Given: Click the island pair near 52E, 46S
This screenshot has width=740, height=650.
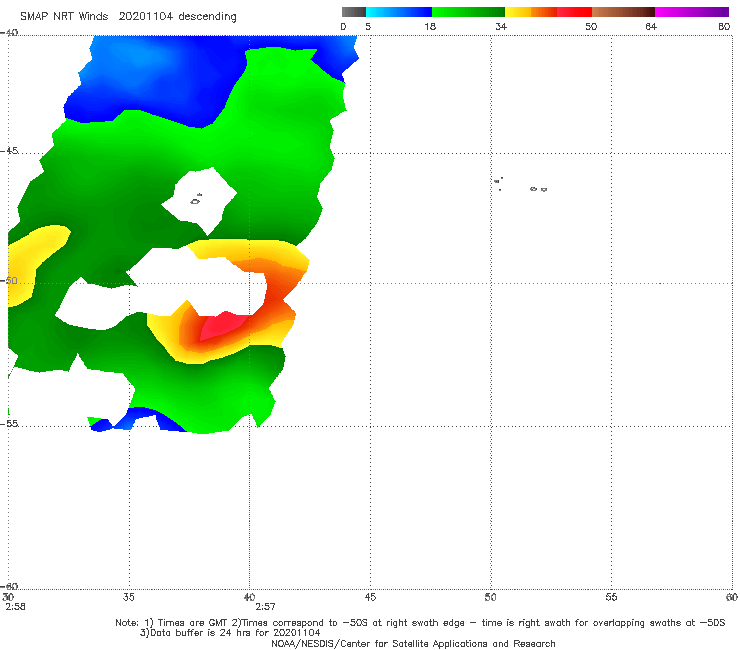Looking at the screenshot, I should [538, 189].
